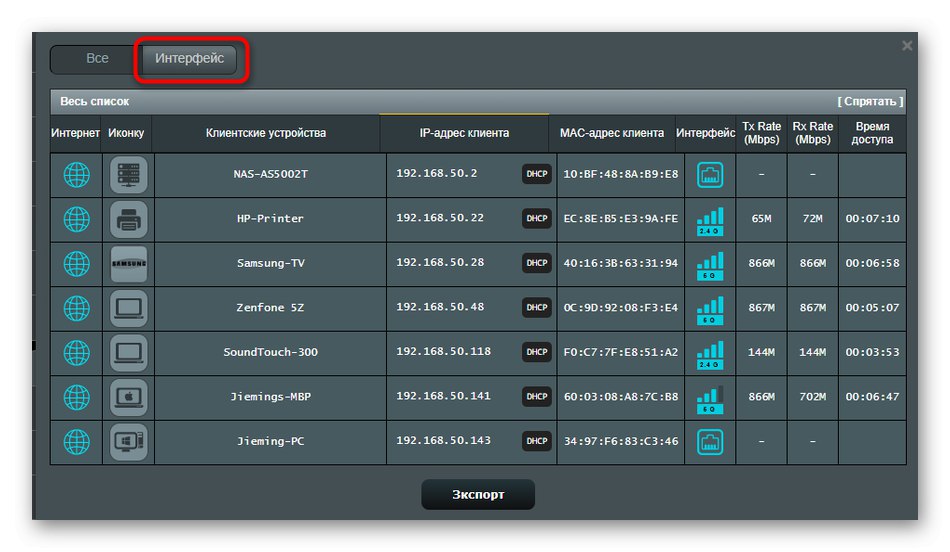Click the globe internet icon for Zenfone 5Z
The height and width of the screenshot is (552, 950).
coord(76,308)
